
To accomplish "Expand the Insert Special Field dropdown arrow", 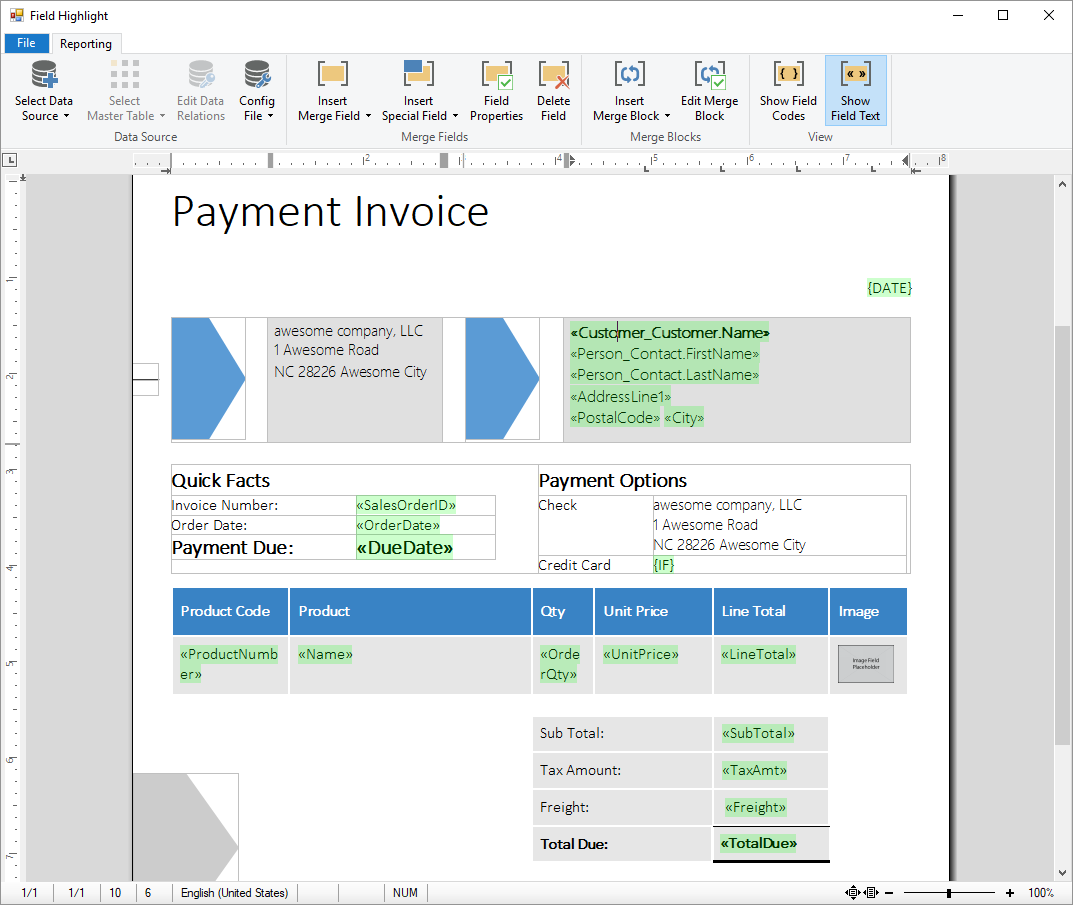I will (x=456, y=116).
